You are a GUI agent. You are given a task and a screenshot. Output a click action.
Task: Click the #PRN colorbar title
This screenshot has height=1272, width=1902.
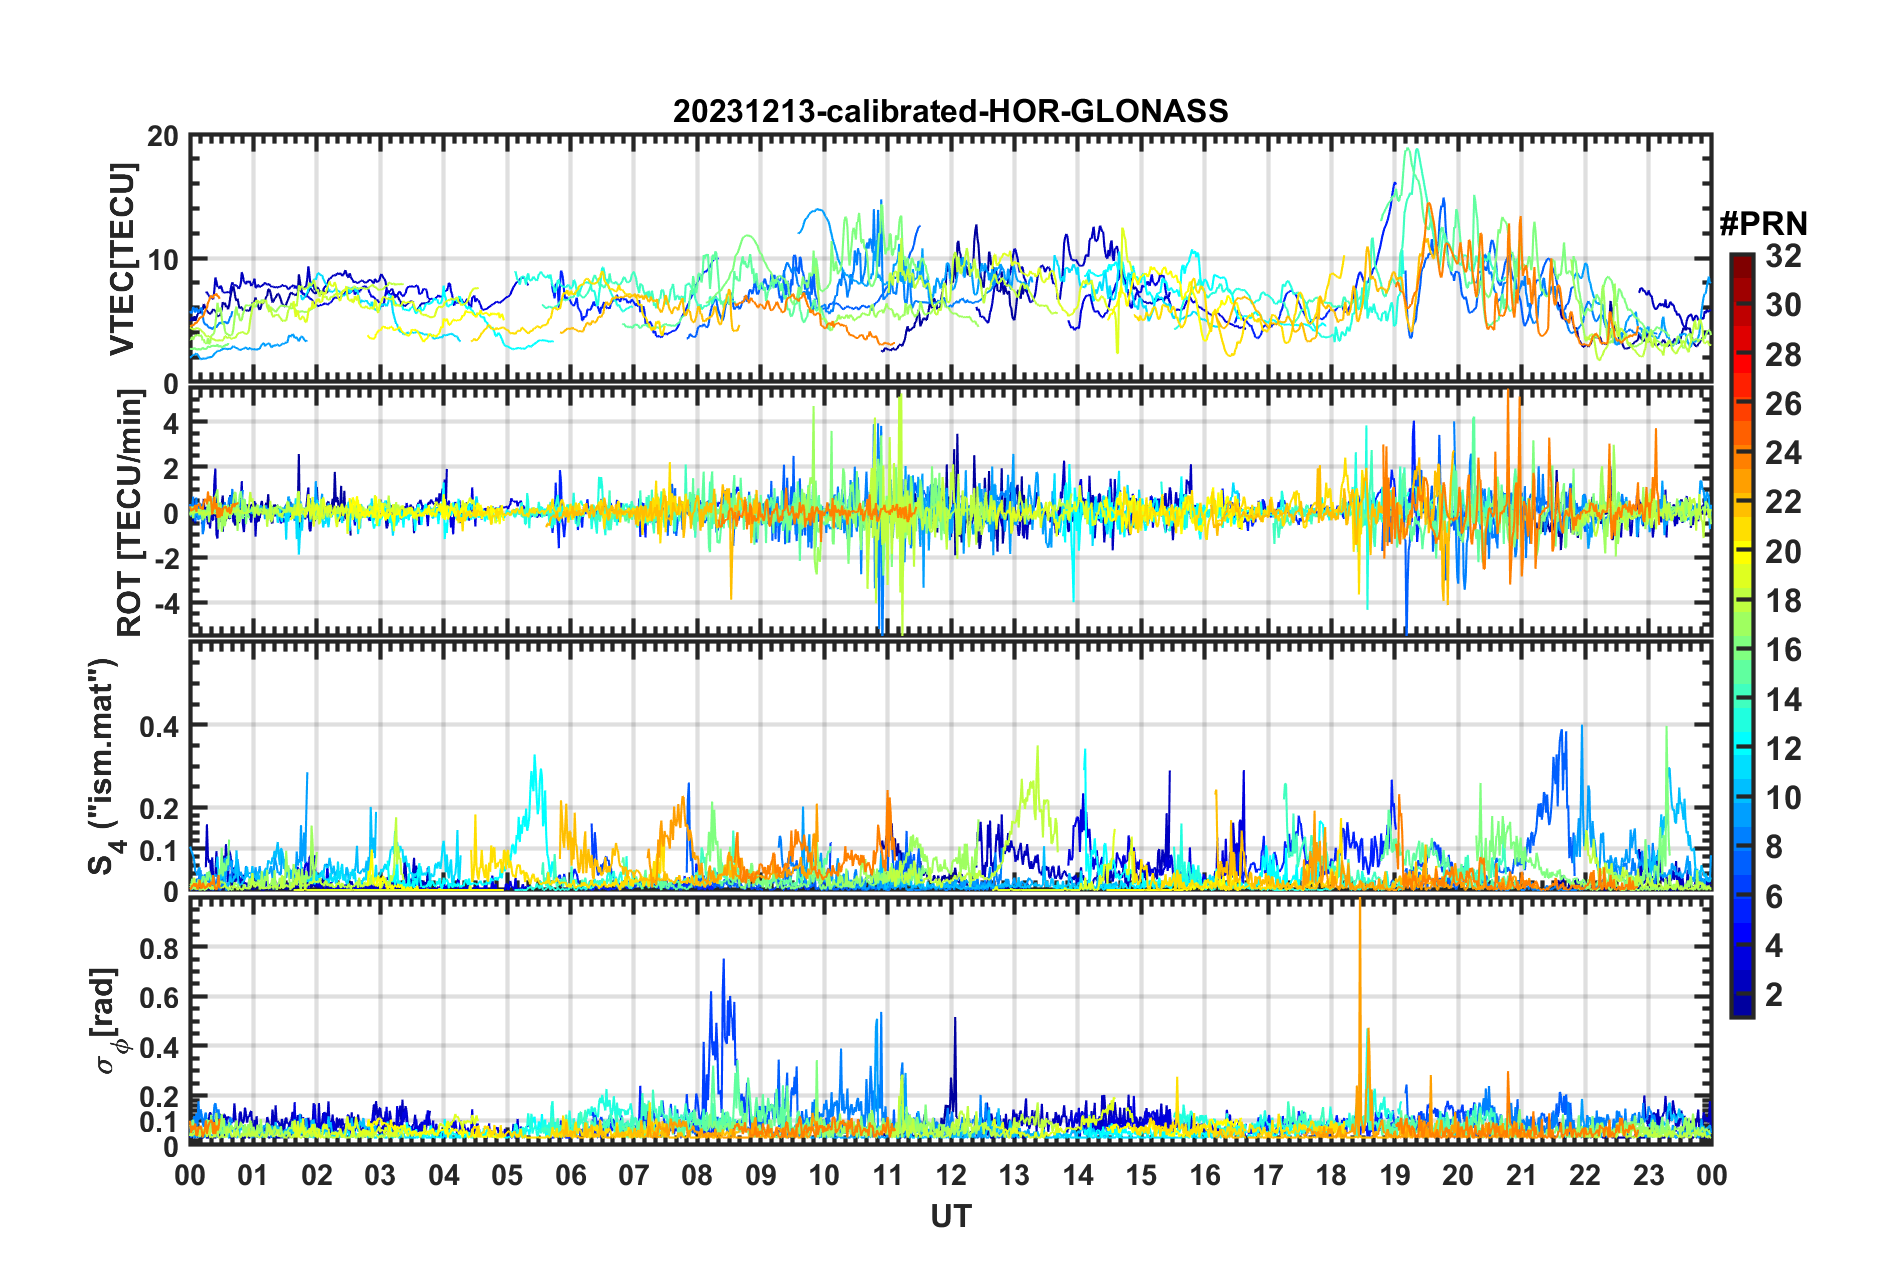click(1763, 223)
